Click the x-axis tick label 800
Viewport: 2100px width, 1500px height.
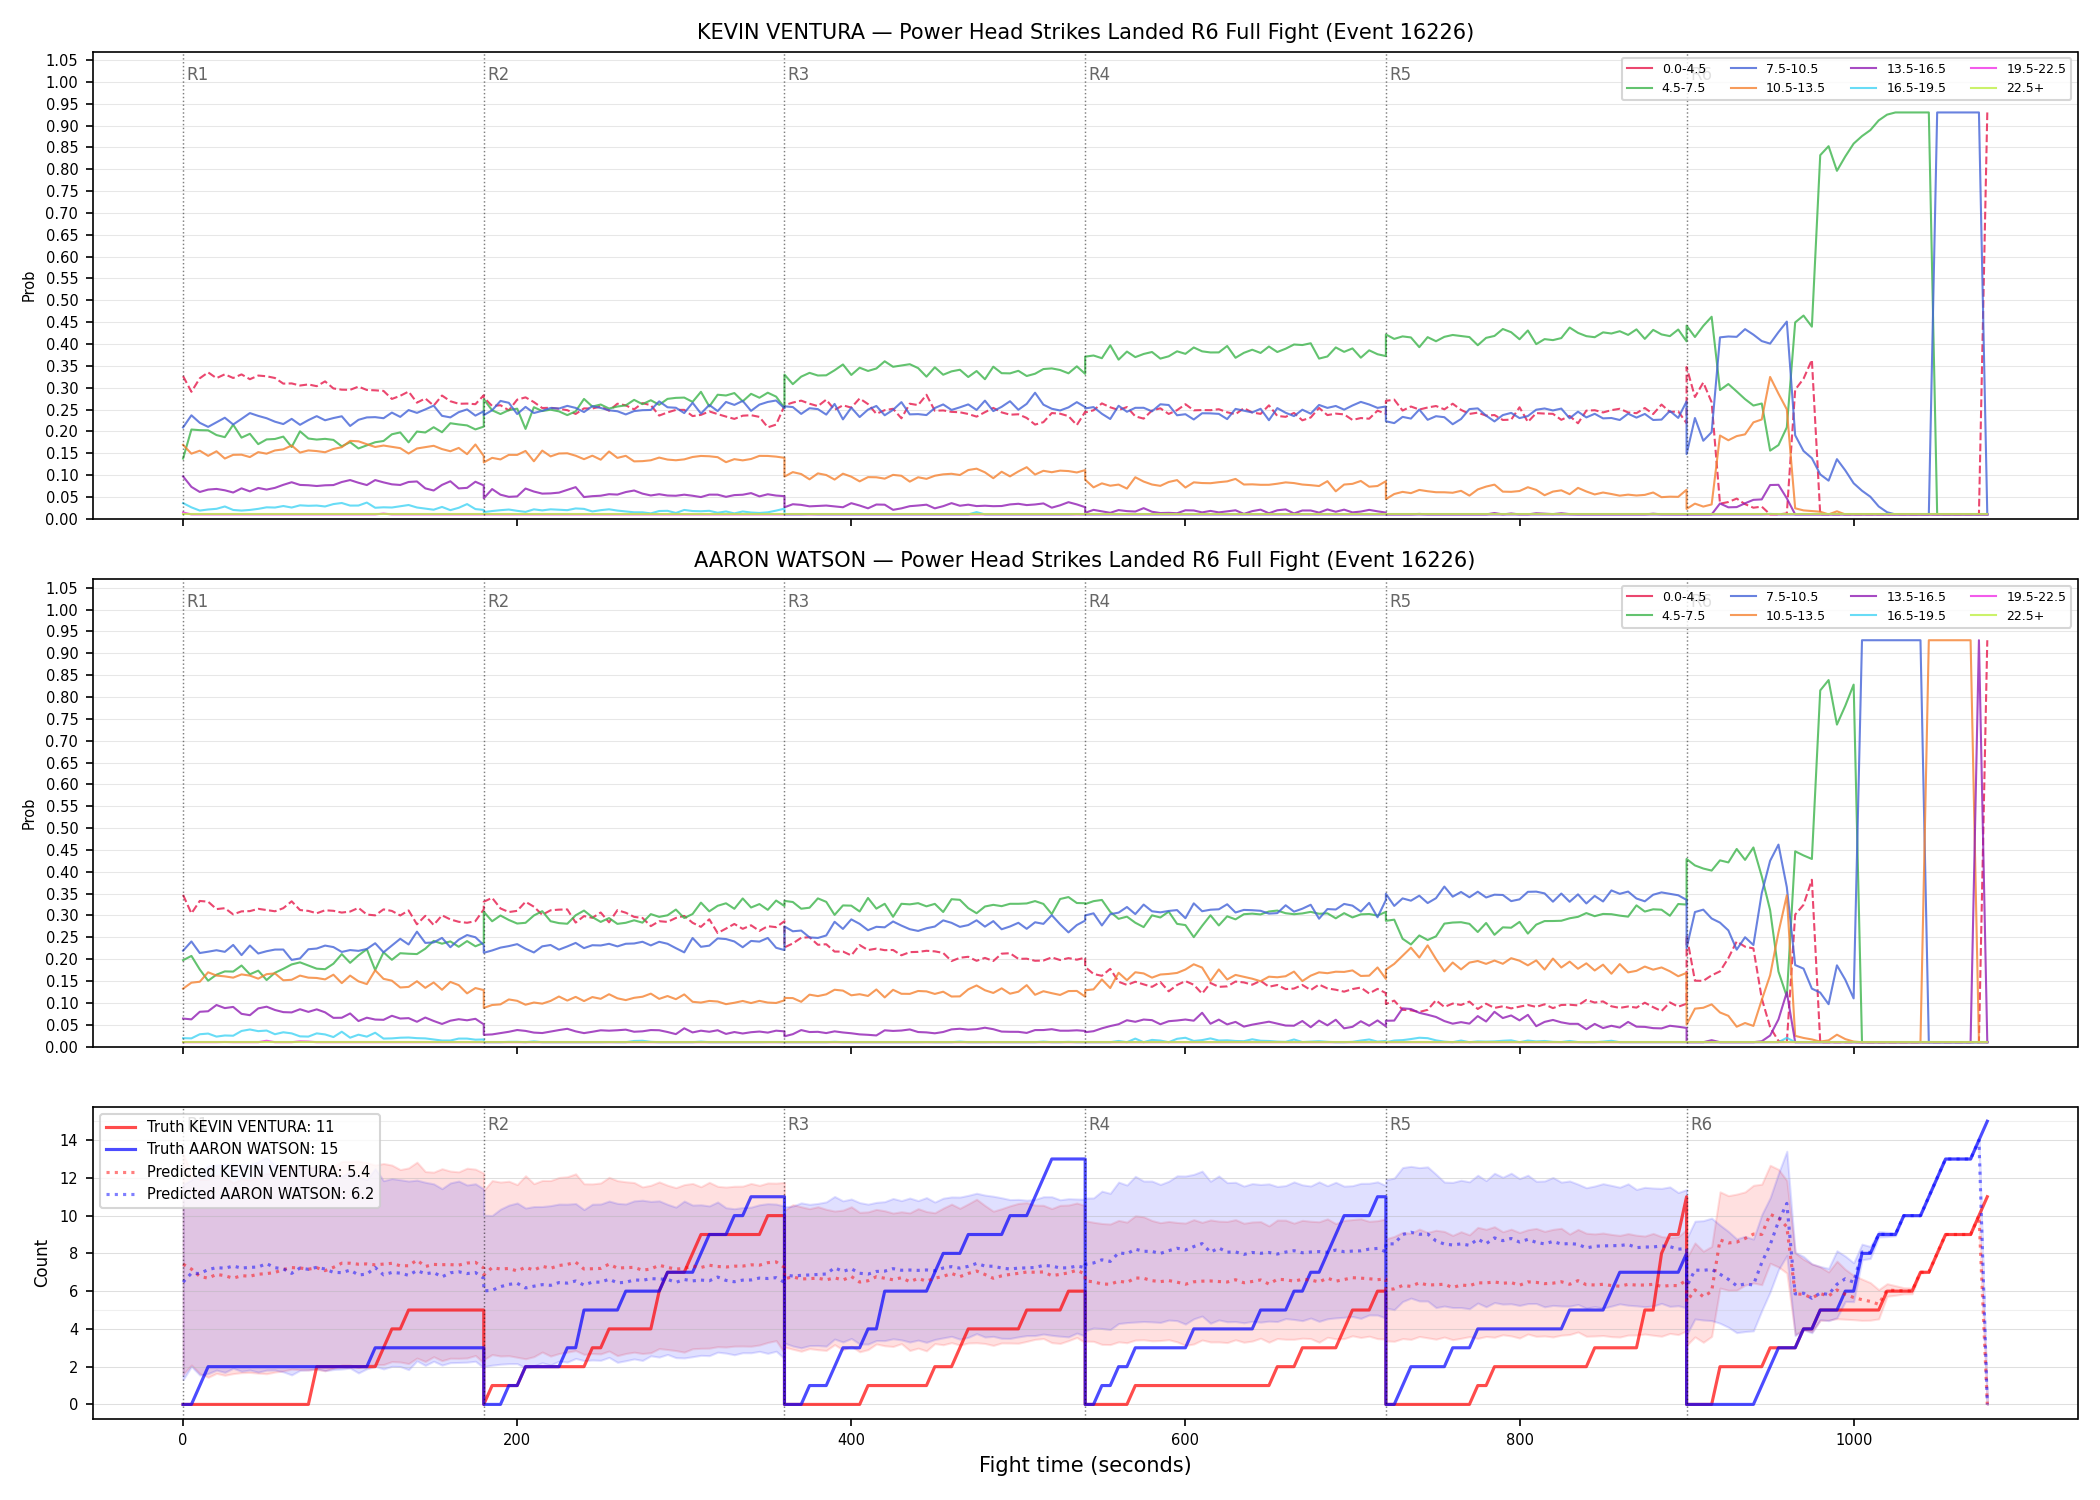click(1519, 1440)
